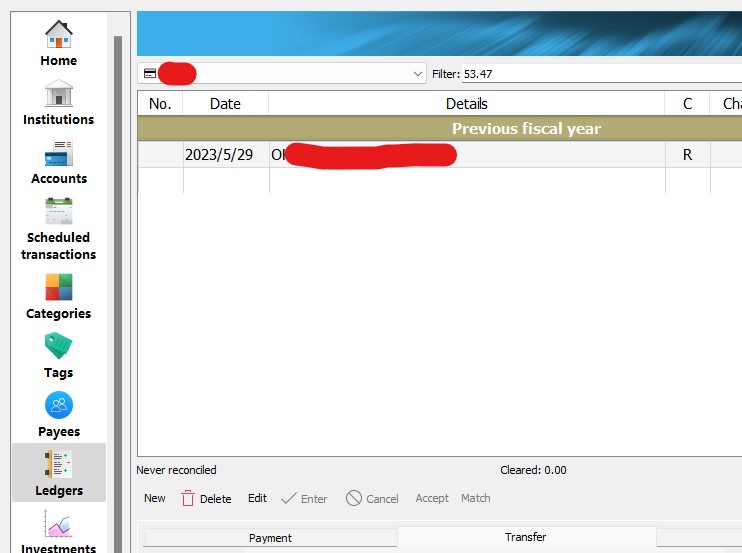The width and height of the screenshot is (742, 553).
Task: Click the Enter transaction button
Action: point(304,499)
